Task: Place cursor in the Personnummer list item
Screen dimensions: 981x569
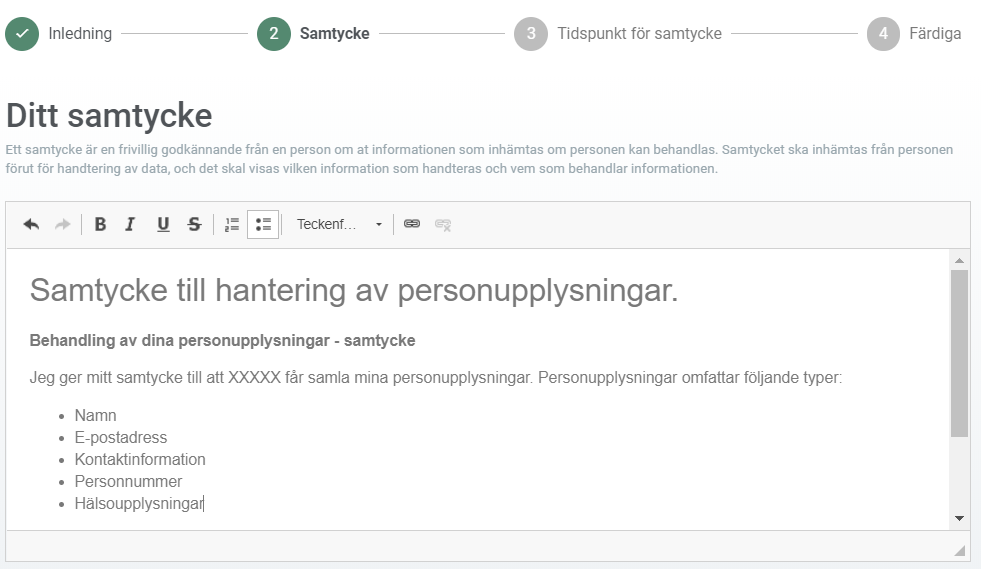Action: 128,482
